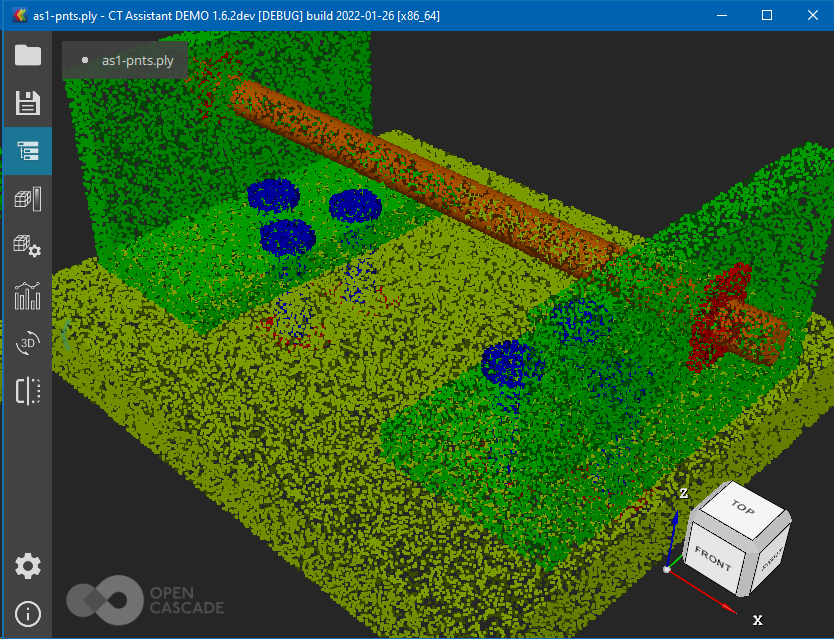The height and width of the screenshot is (639, 834).
Task: Maximize the CT Assistant window
Action: pos(767,16)
